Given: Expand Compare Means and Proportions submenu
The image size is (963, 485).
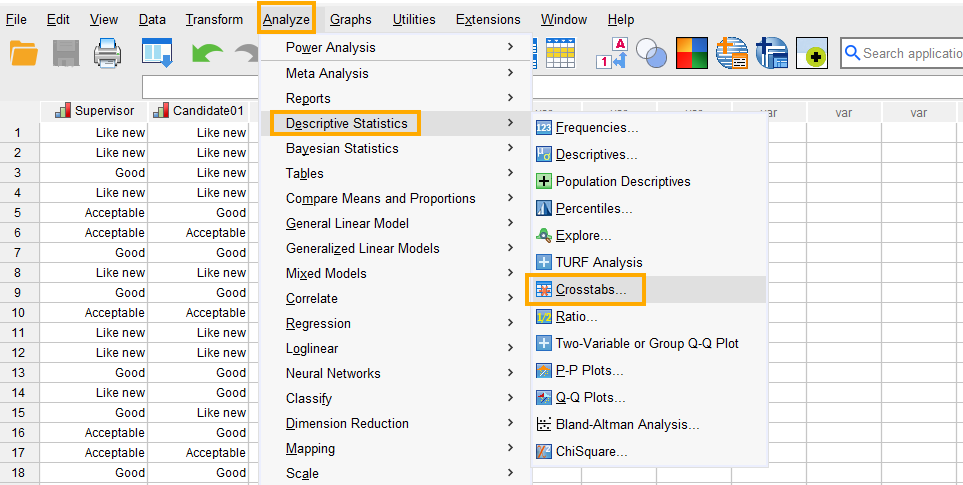Looking at the screenshot, I should 396,198.
